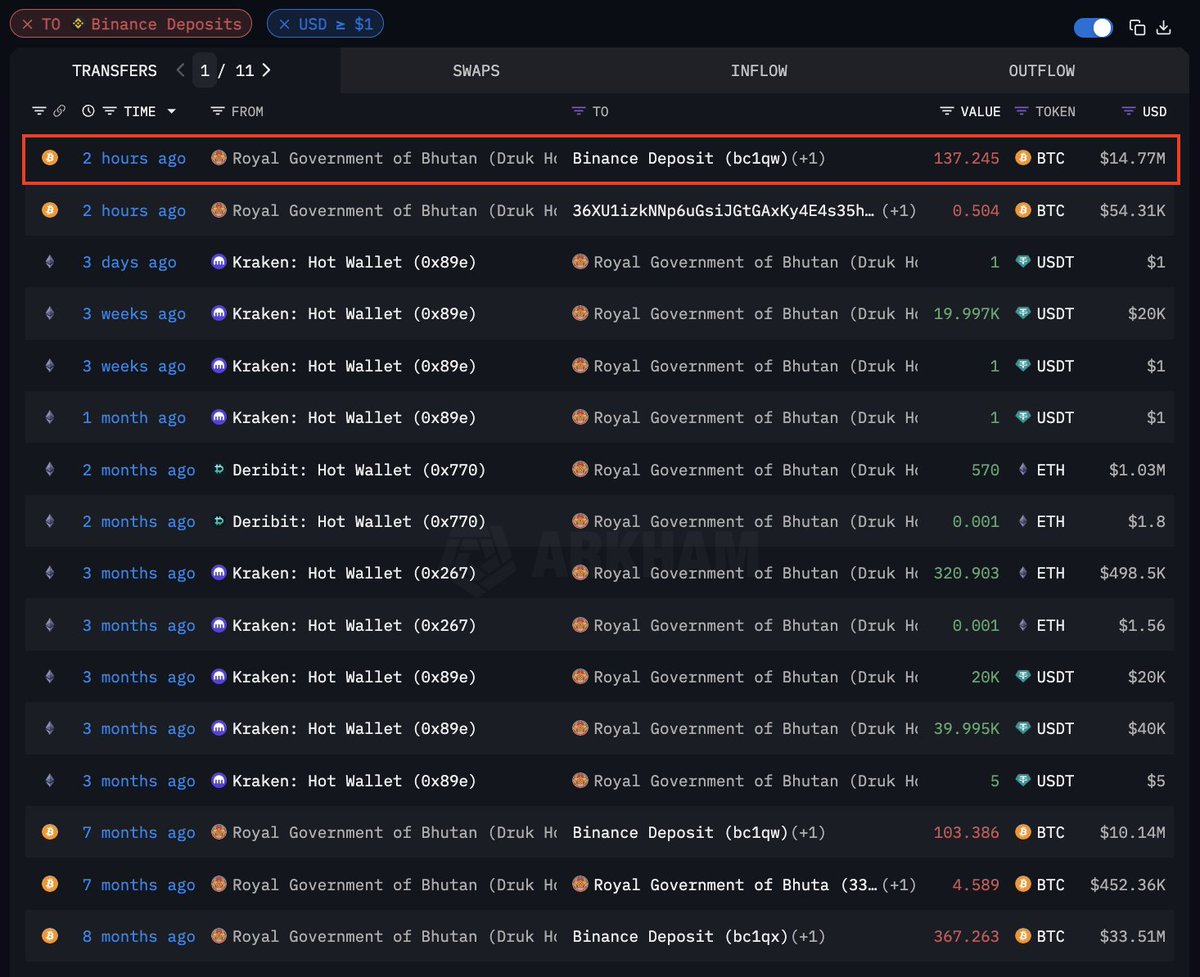
Task: Click the previous page chevron before 1/11
Action: point(180,70)
